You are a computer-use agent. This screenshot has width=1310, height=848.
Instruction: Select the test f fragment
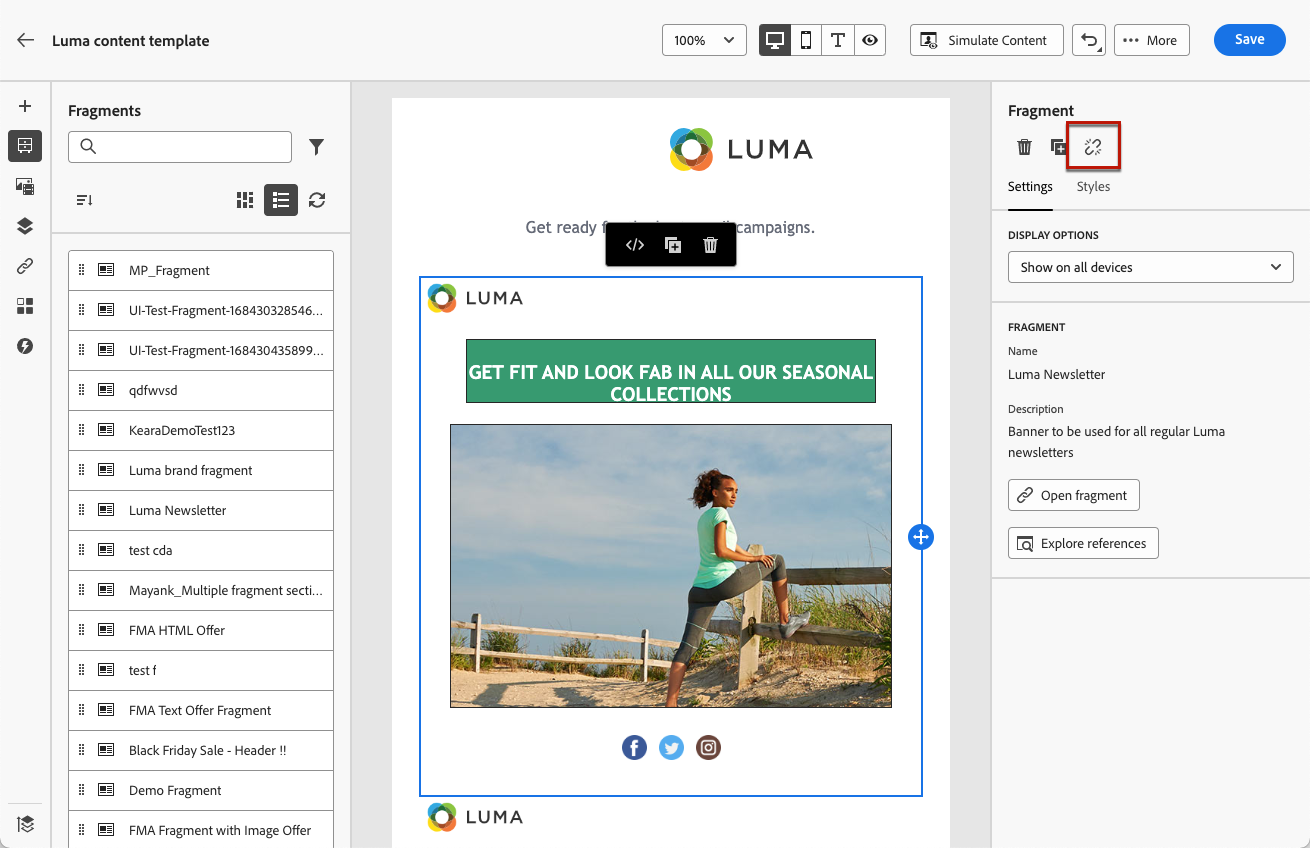tap(201, 670)
